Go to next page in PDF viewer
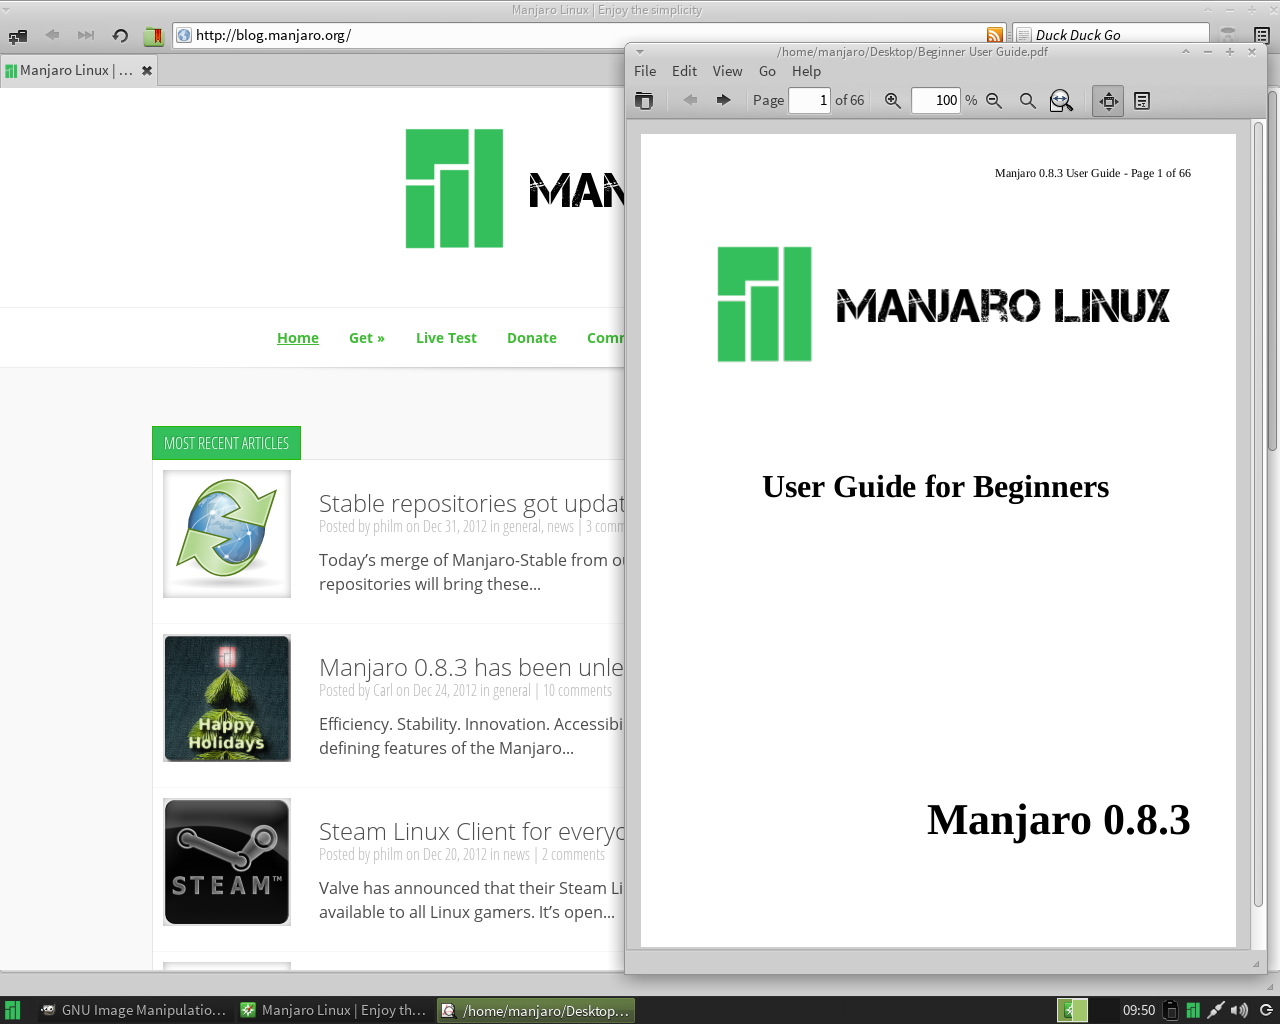The width and height of the screenshot is (1280, 1024). coord(723,100)
